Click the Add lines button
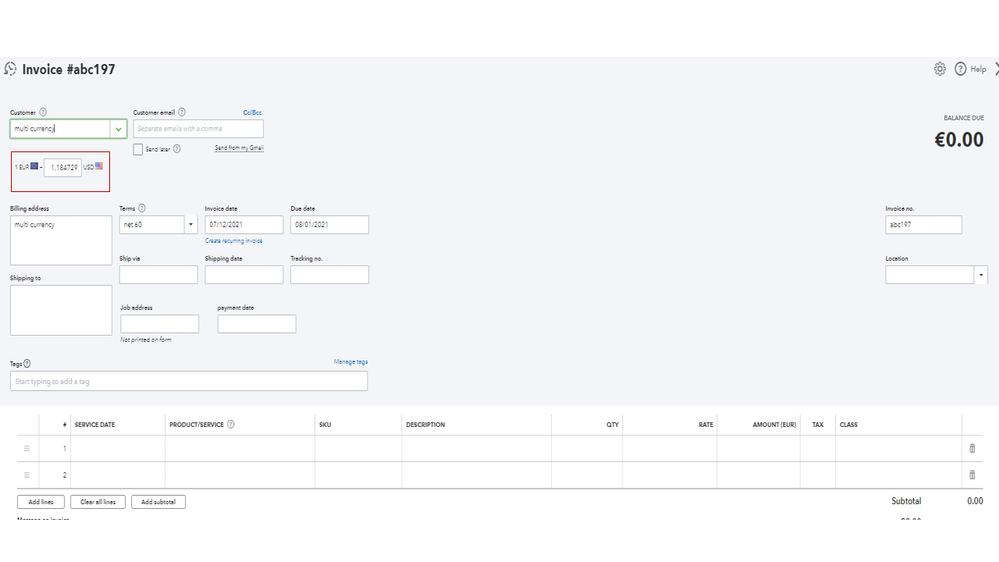The image size is (999, 562). tap(41, 502)
